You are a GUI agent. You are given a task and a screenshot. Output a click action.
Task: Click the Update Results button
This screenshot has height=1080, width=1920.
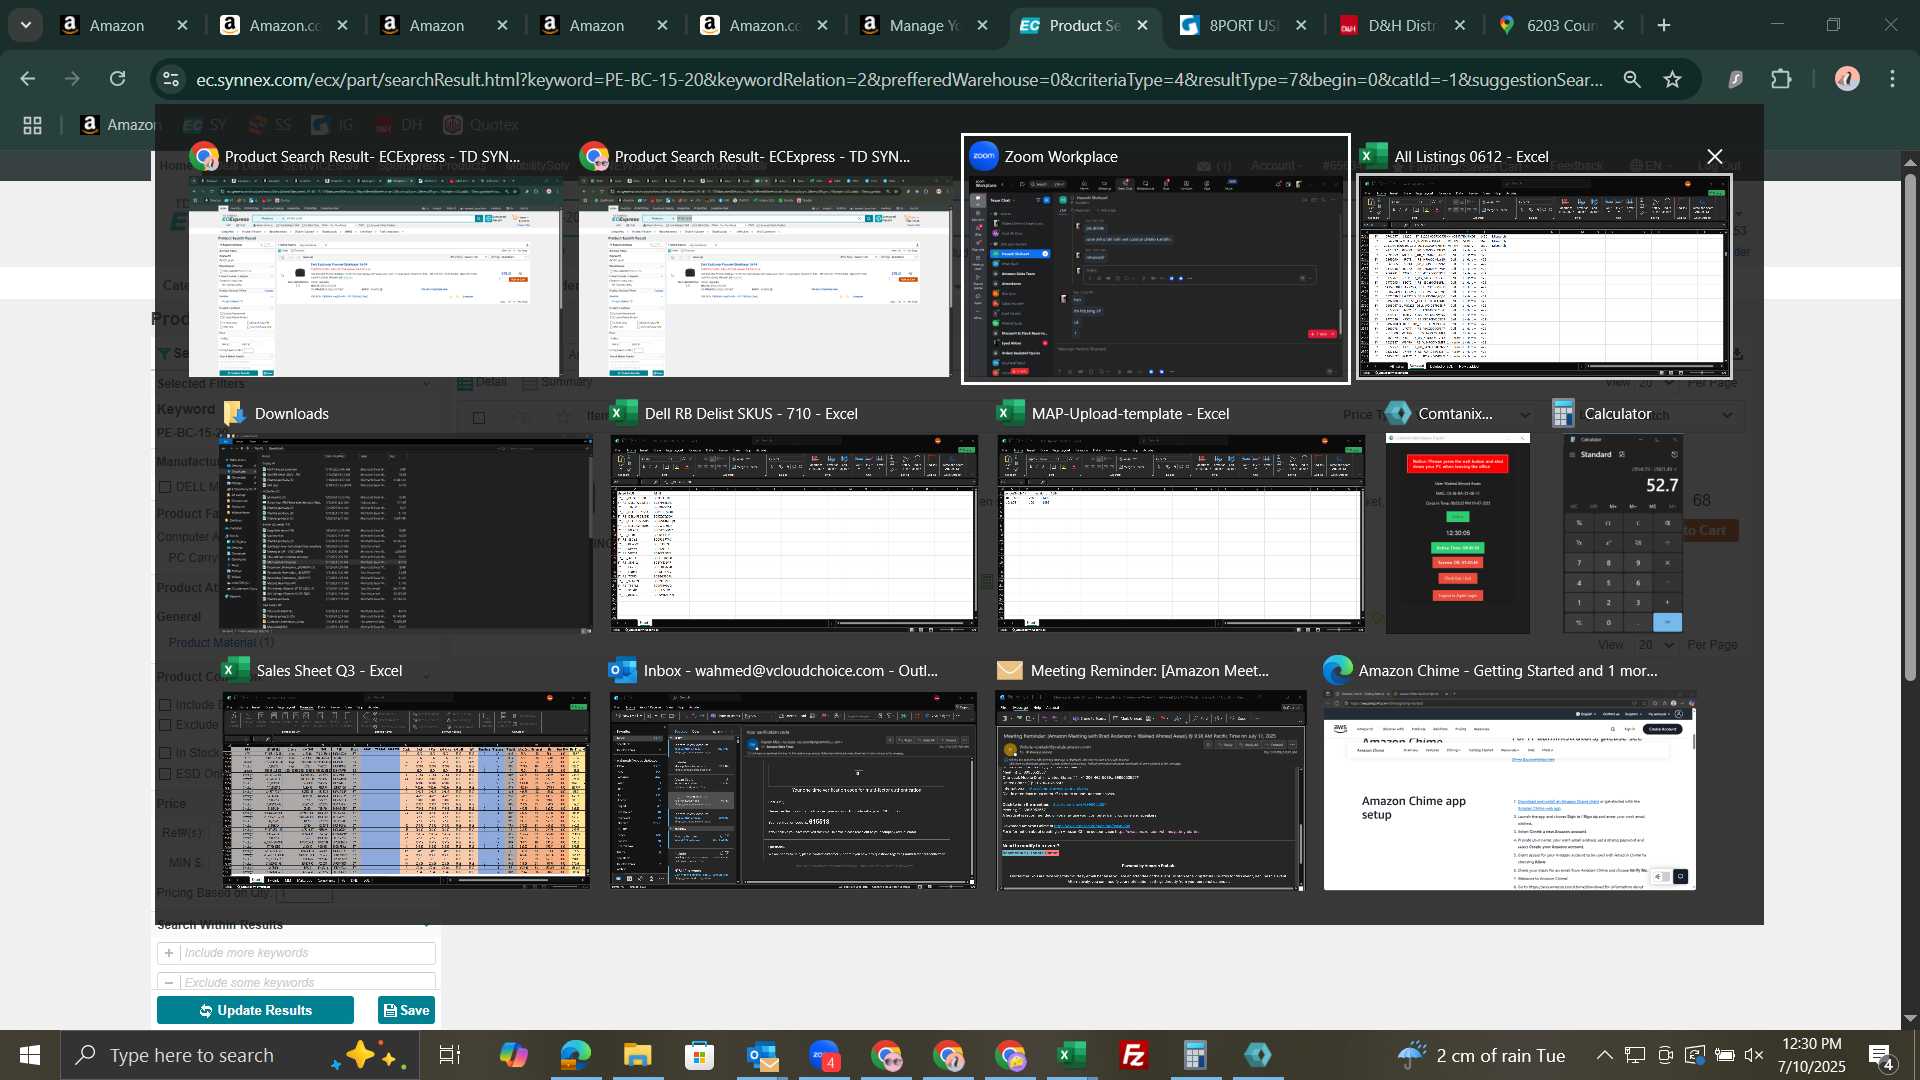255,1010
